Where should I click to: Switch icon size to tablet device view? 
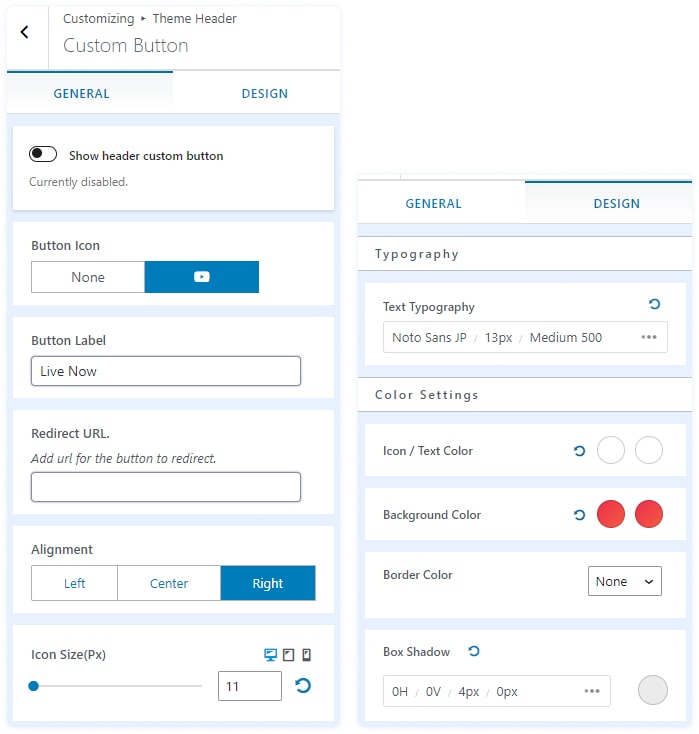pyautogui.click(x=288, y=655)
